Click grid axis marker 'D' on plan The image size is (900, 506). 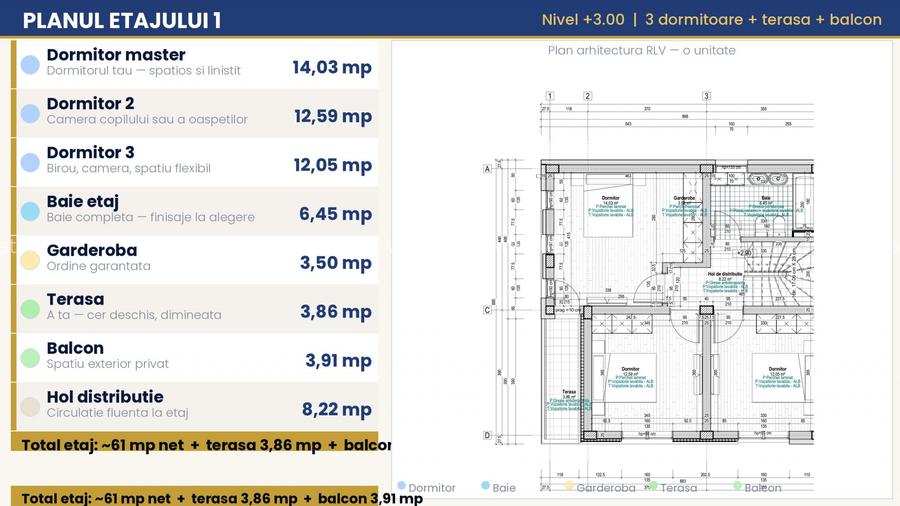tap(487, 435)
